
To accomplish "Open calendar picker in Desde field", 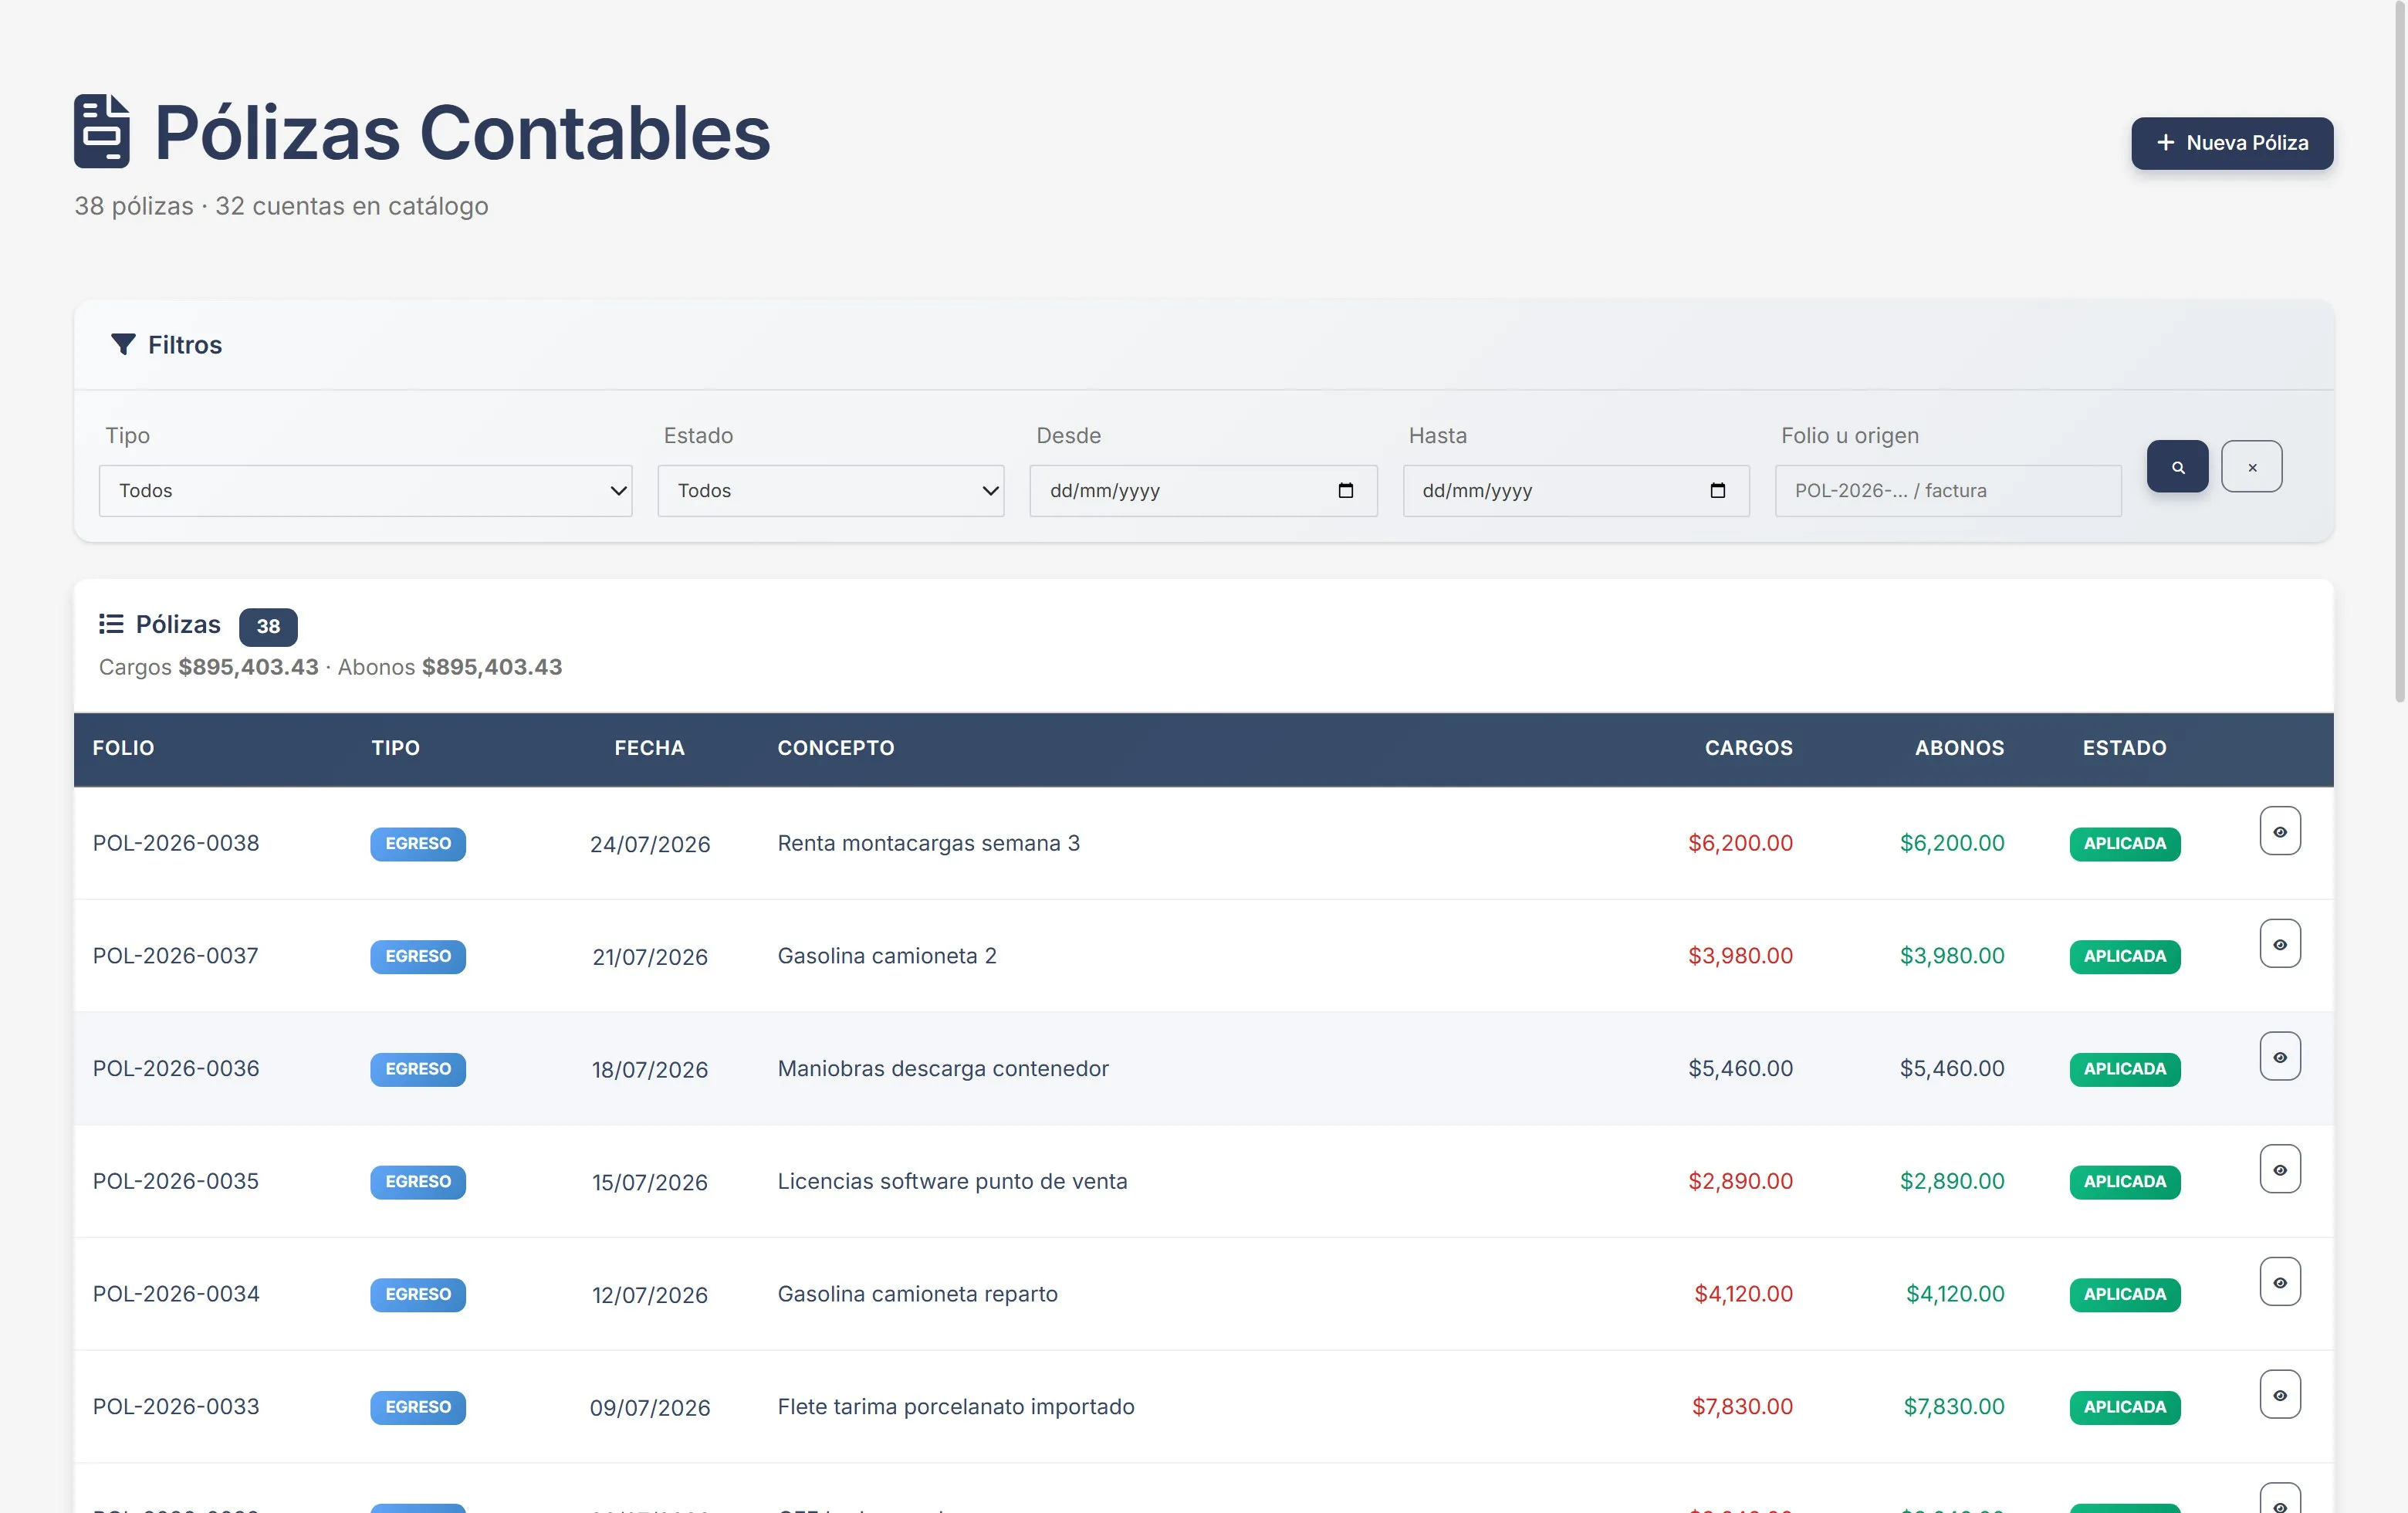I will pyautogui.click(x=1345, y=490).
